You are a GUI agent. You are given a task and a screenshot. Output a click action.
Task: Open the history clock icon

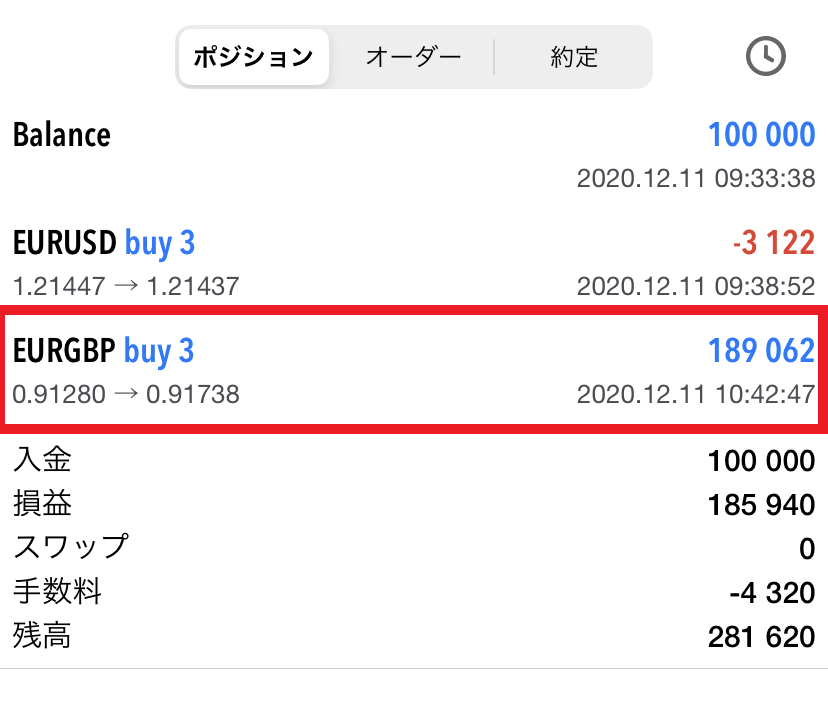pyautogui.click(x=765, y=56)
